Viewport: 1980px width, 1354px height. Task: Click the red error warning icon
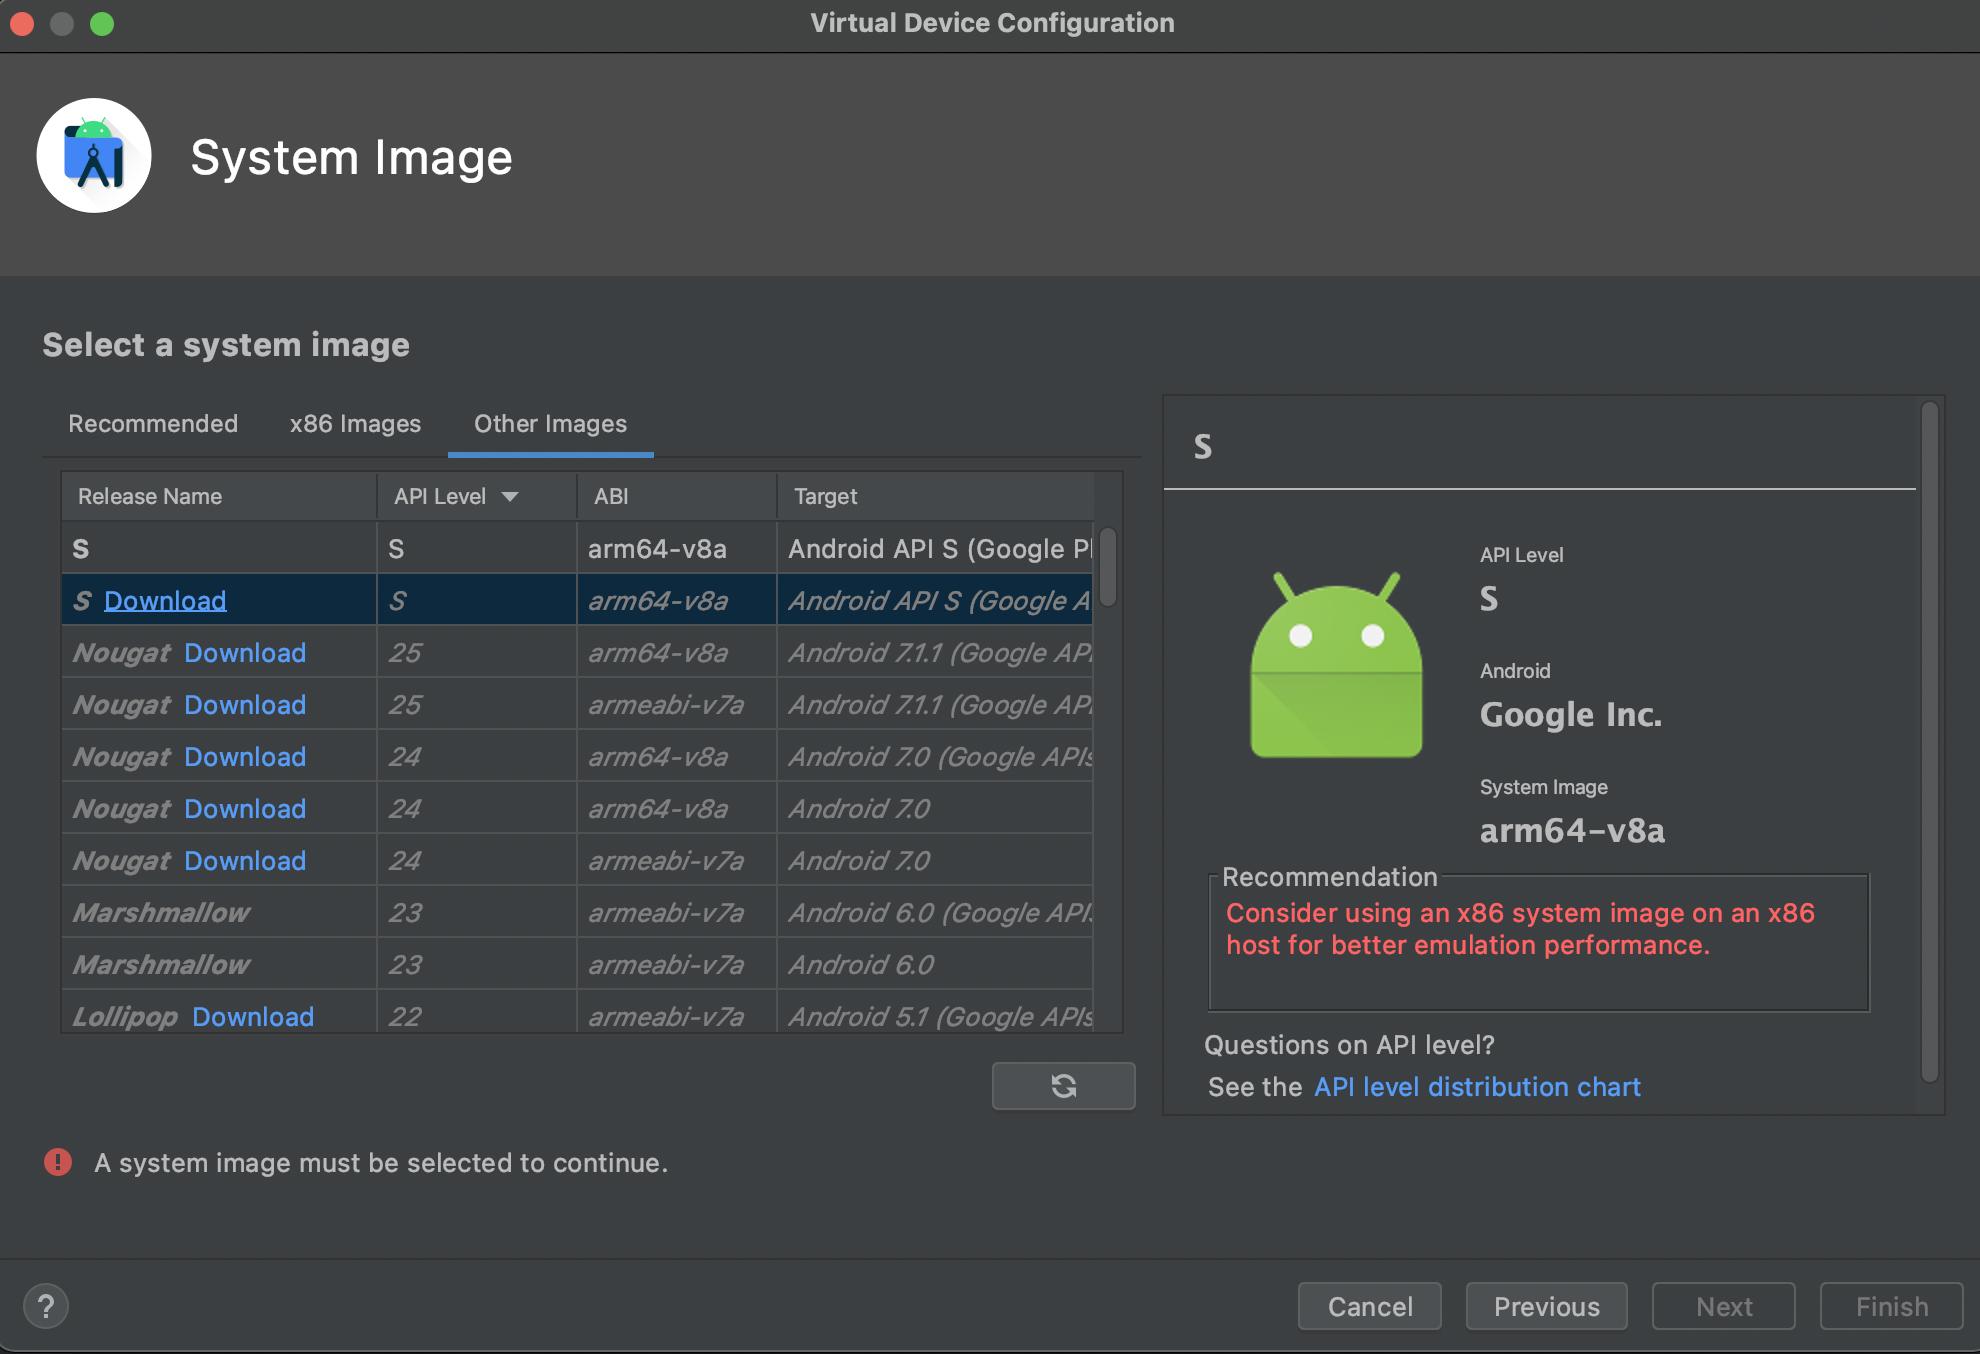coord(58,1162)
